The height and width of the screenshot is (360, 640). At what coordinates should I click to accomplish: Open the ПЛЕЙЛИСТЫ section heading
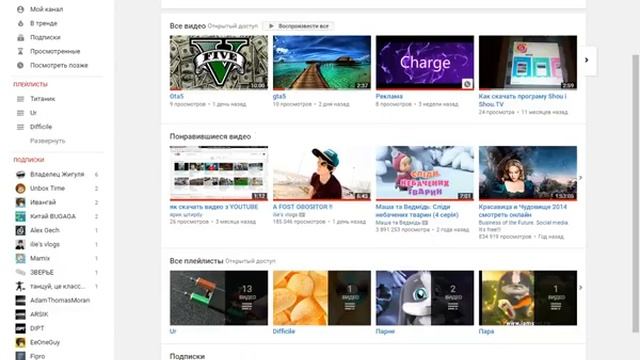31,84
